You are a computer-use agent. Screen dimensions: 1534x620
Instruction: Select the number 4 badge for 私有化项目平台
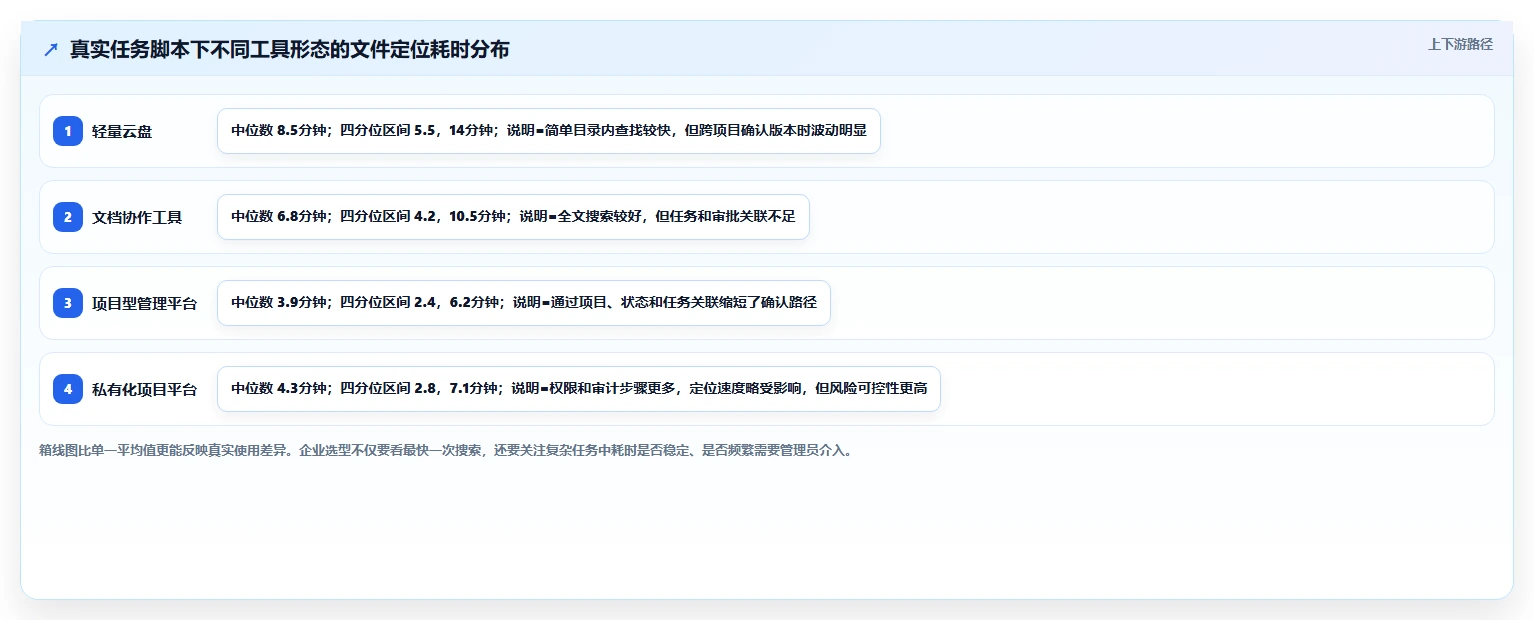[68, 389]
